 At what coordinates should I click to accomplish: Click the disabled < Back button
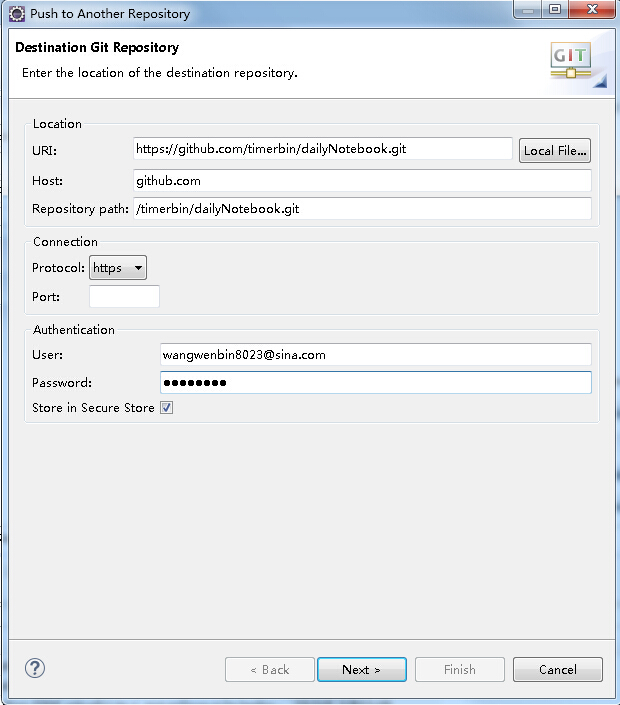(x=270, y=669)
